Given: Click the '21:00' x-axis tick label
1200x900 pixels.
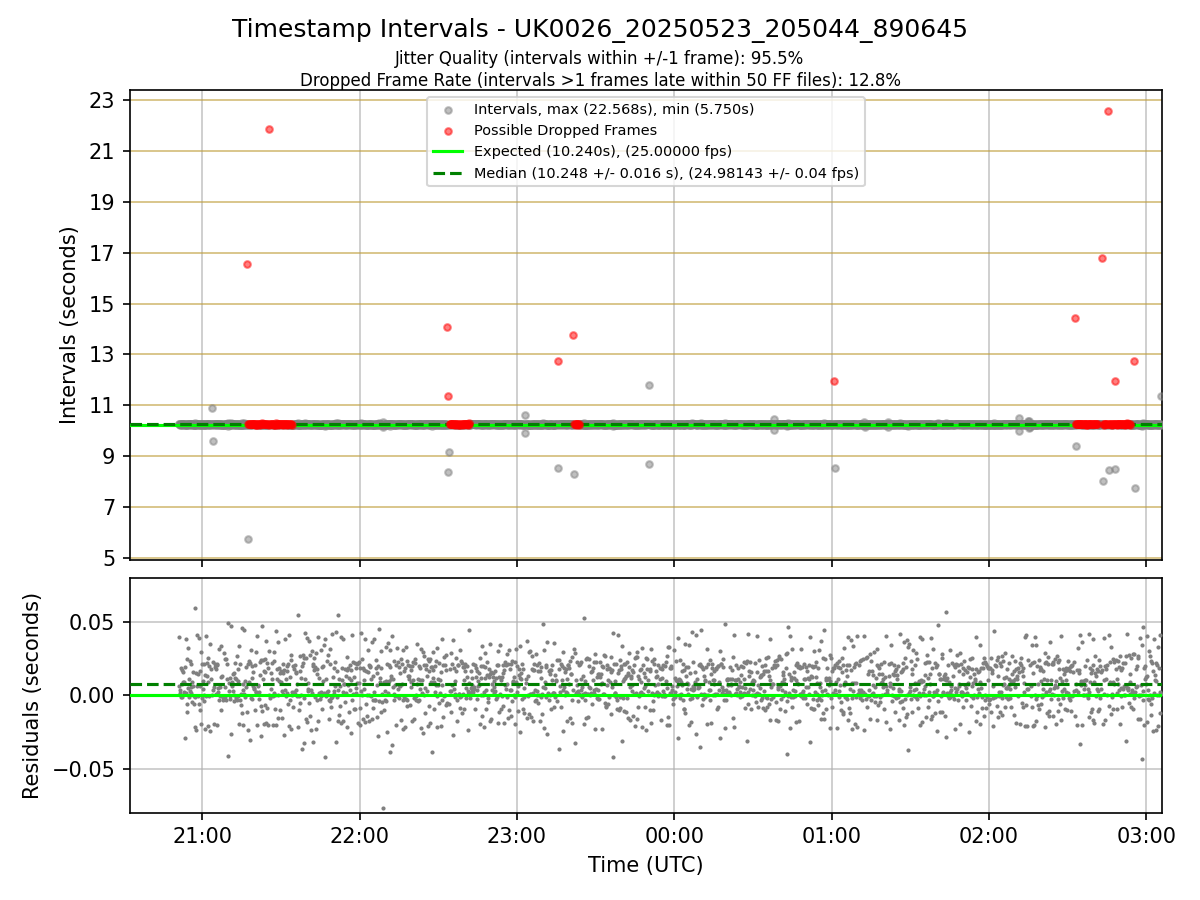Looking at the screenshot, I should [202, 834].
